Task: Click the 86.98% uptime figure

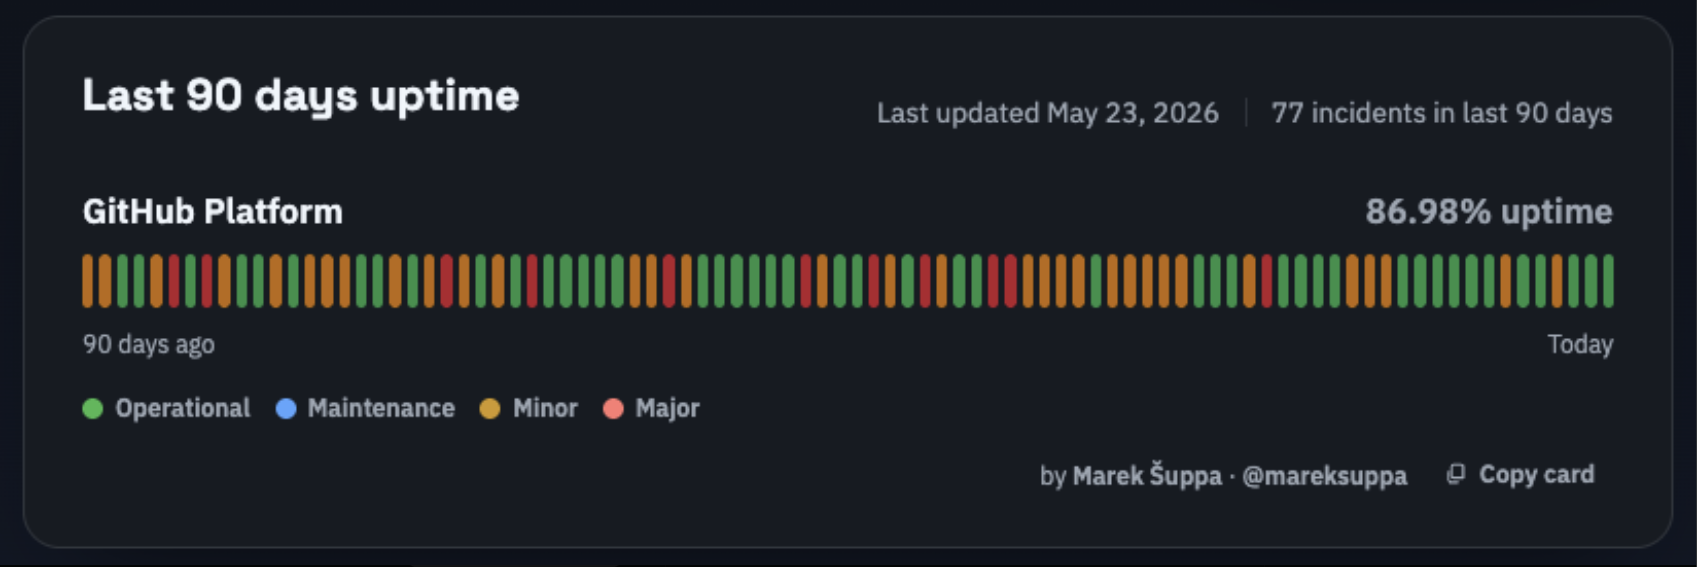Action: click(x=1489, y=212)
